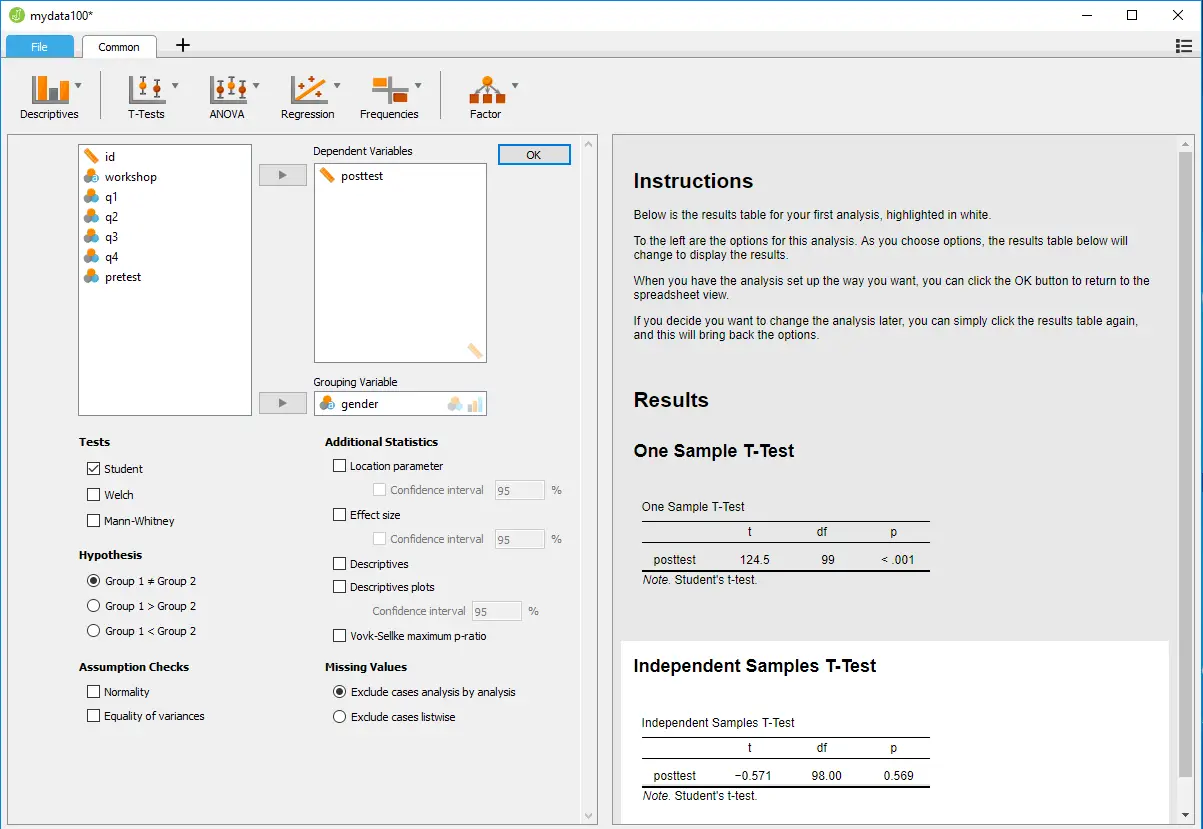Image resolution: width=1203 pixels, height=829 pixels.
Task: Click the arrow to assign Dependent Variables
Action: click(x=283, y=174)
